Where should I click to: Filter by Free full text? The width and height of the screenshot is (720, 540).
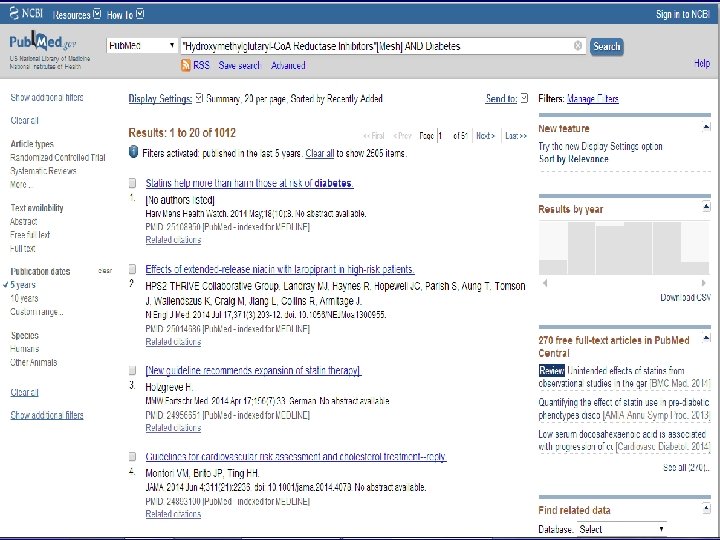(x=30, y=235)
